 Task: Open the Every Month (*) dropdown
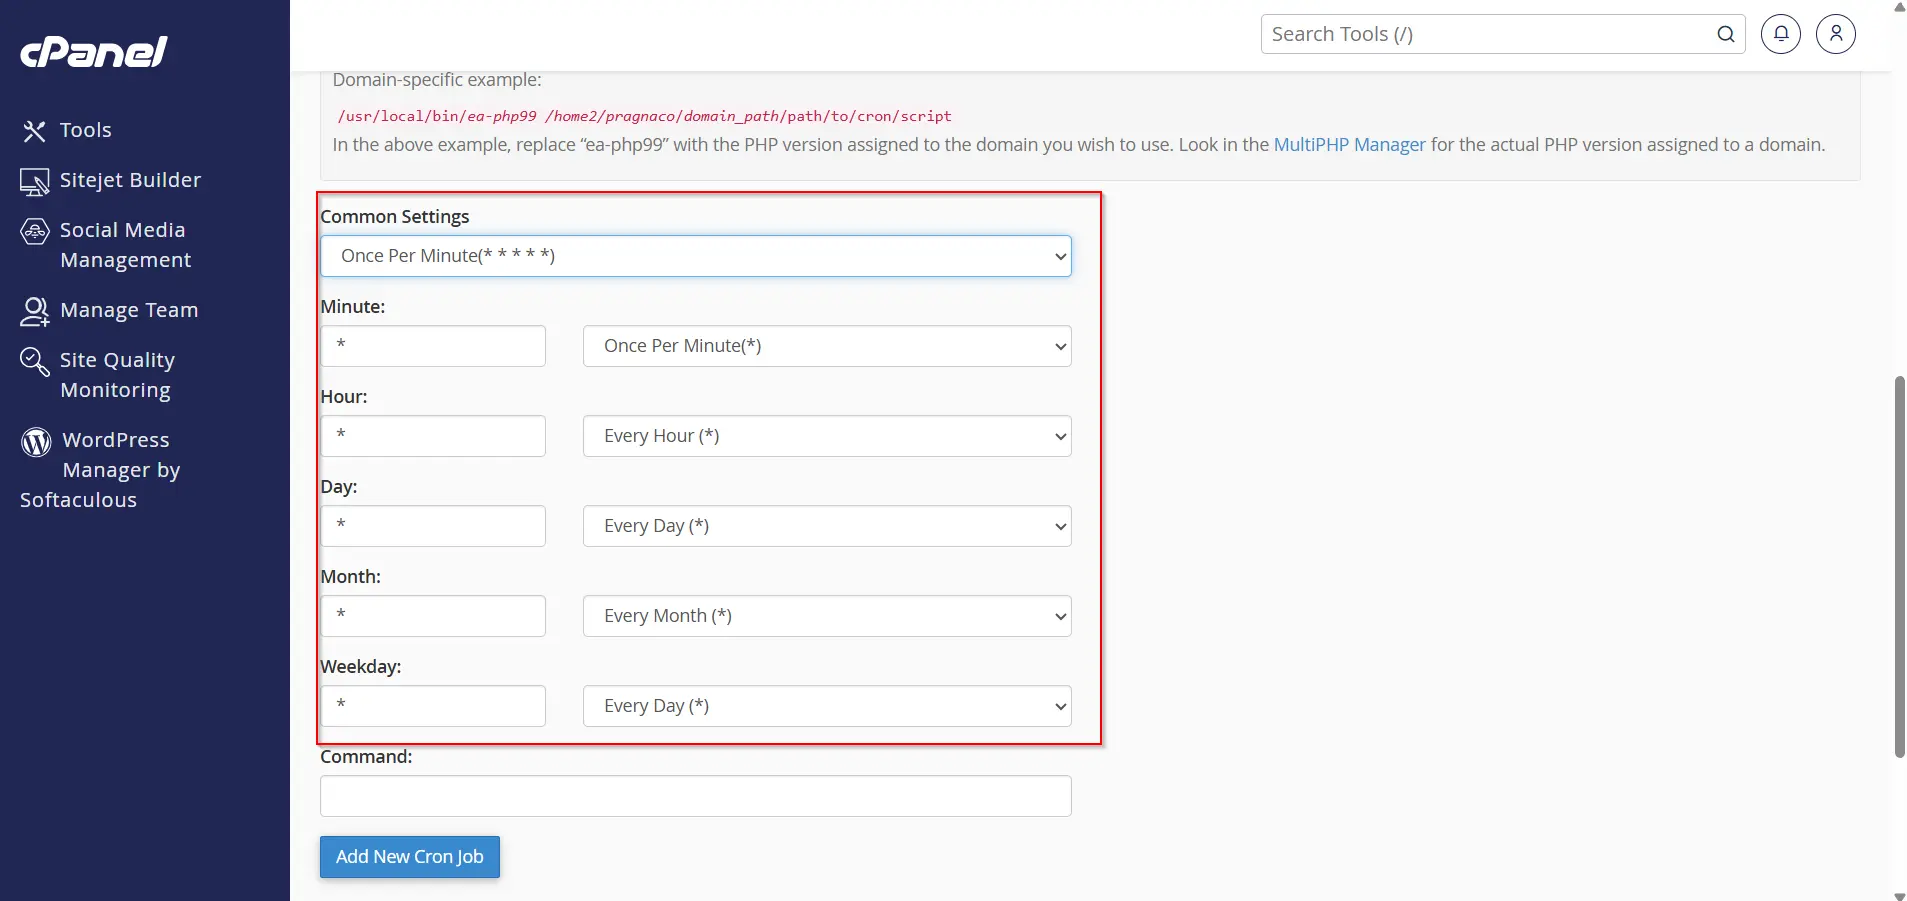pyautogui.click(x=827, y=616)
